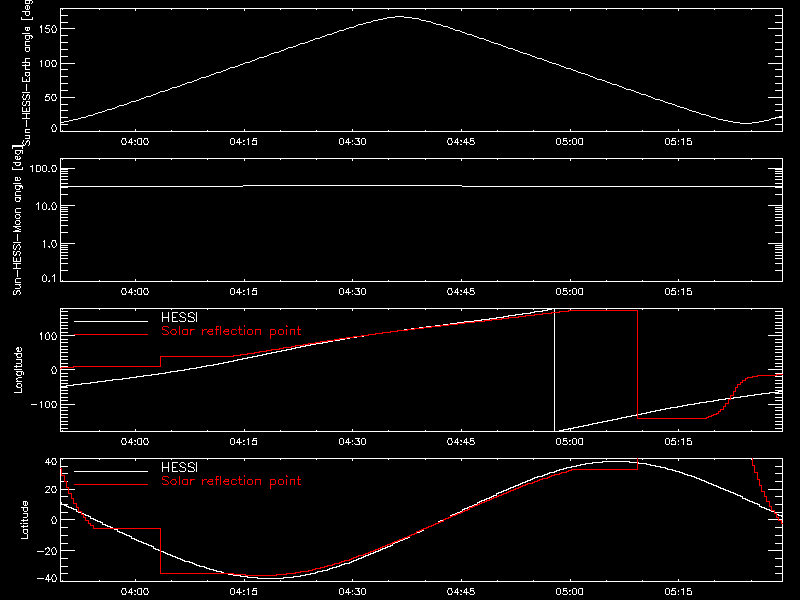Click the white HESSI legend line sample in the Longitude plot

click(111, 321)
